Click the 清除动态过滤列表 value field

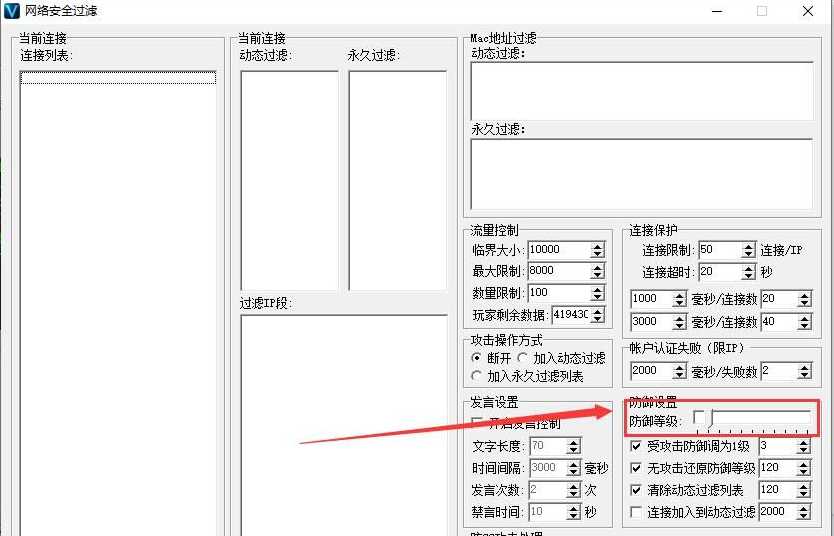[x=779, y=489]
